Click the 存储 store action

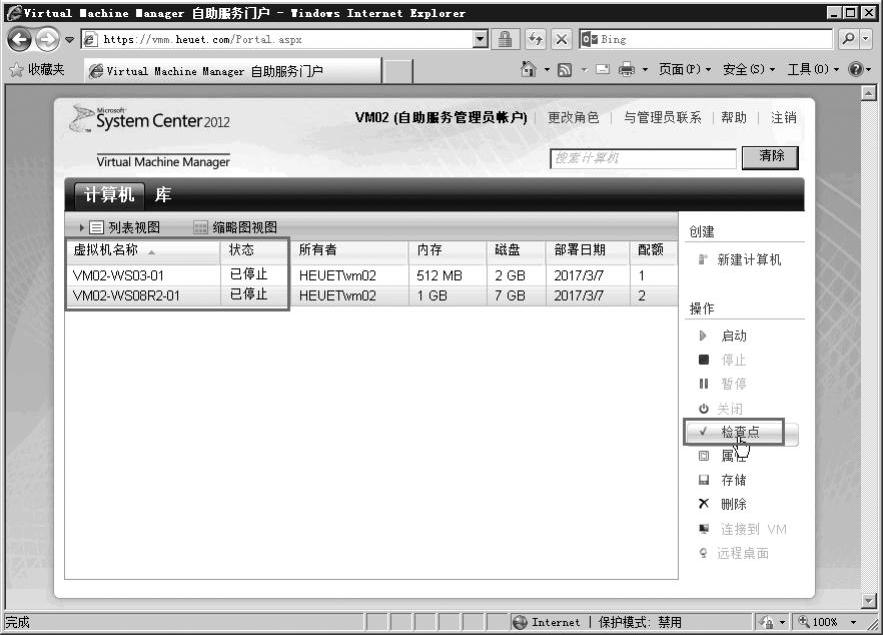[x=723, y=480]
